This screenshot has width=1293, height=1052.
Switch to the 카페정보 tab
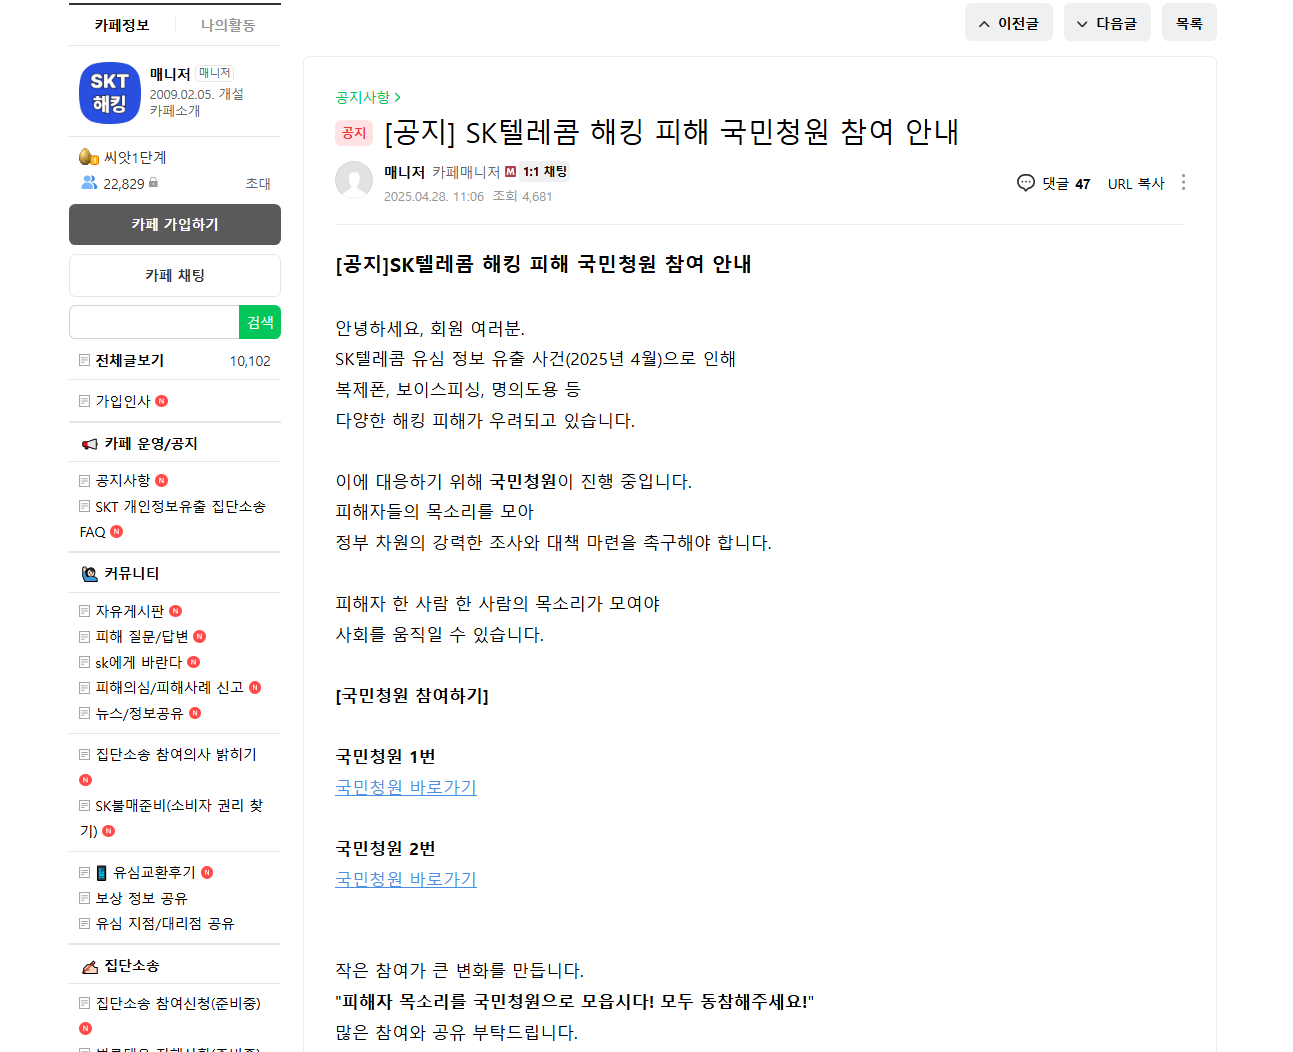pos(122,25)
